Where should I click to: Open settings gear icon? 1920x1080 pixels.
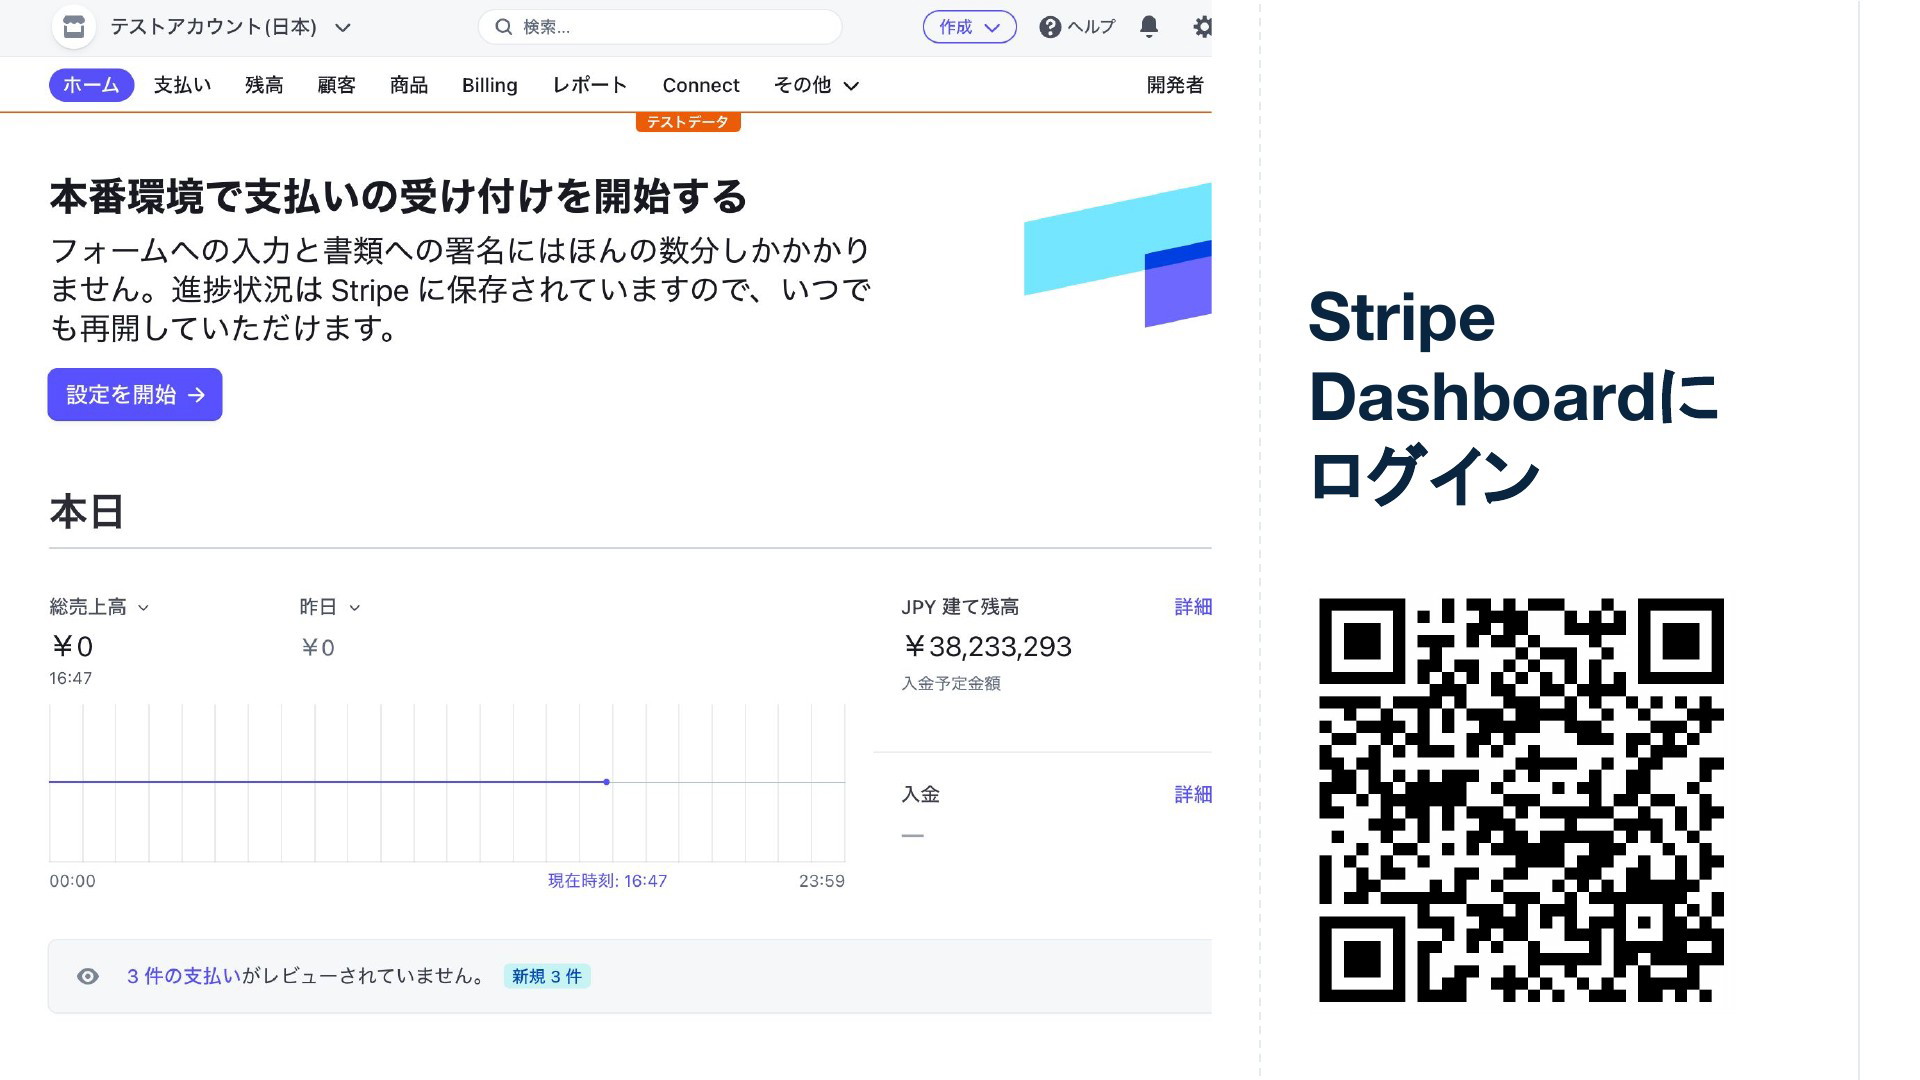pyautogui.click(x=1202, y=27)
